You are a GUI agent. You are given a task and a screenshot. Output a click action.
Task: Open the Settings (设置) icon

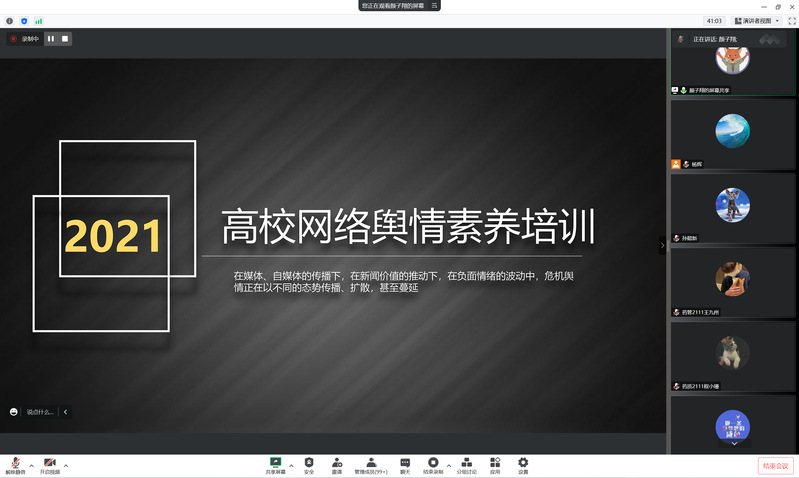523,464
